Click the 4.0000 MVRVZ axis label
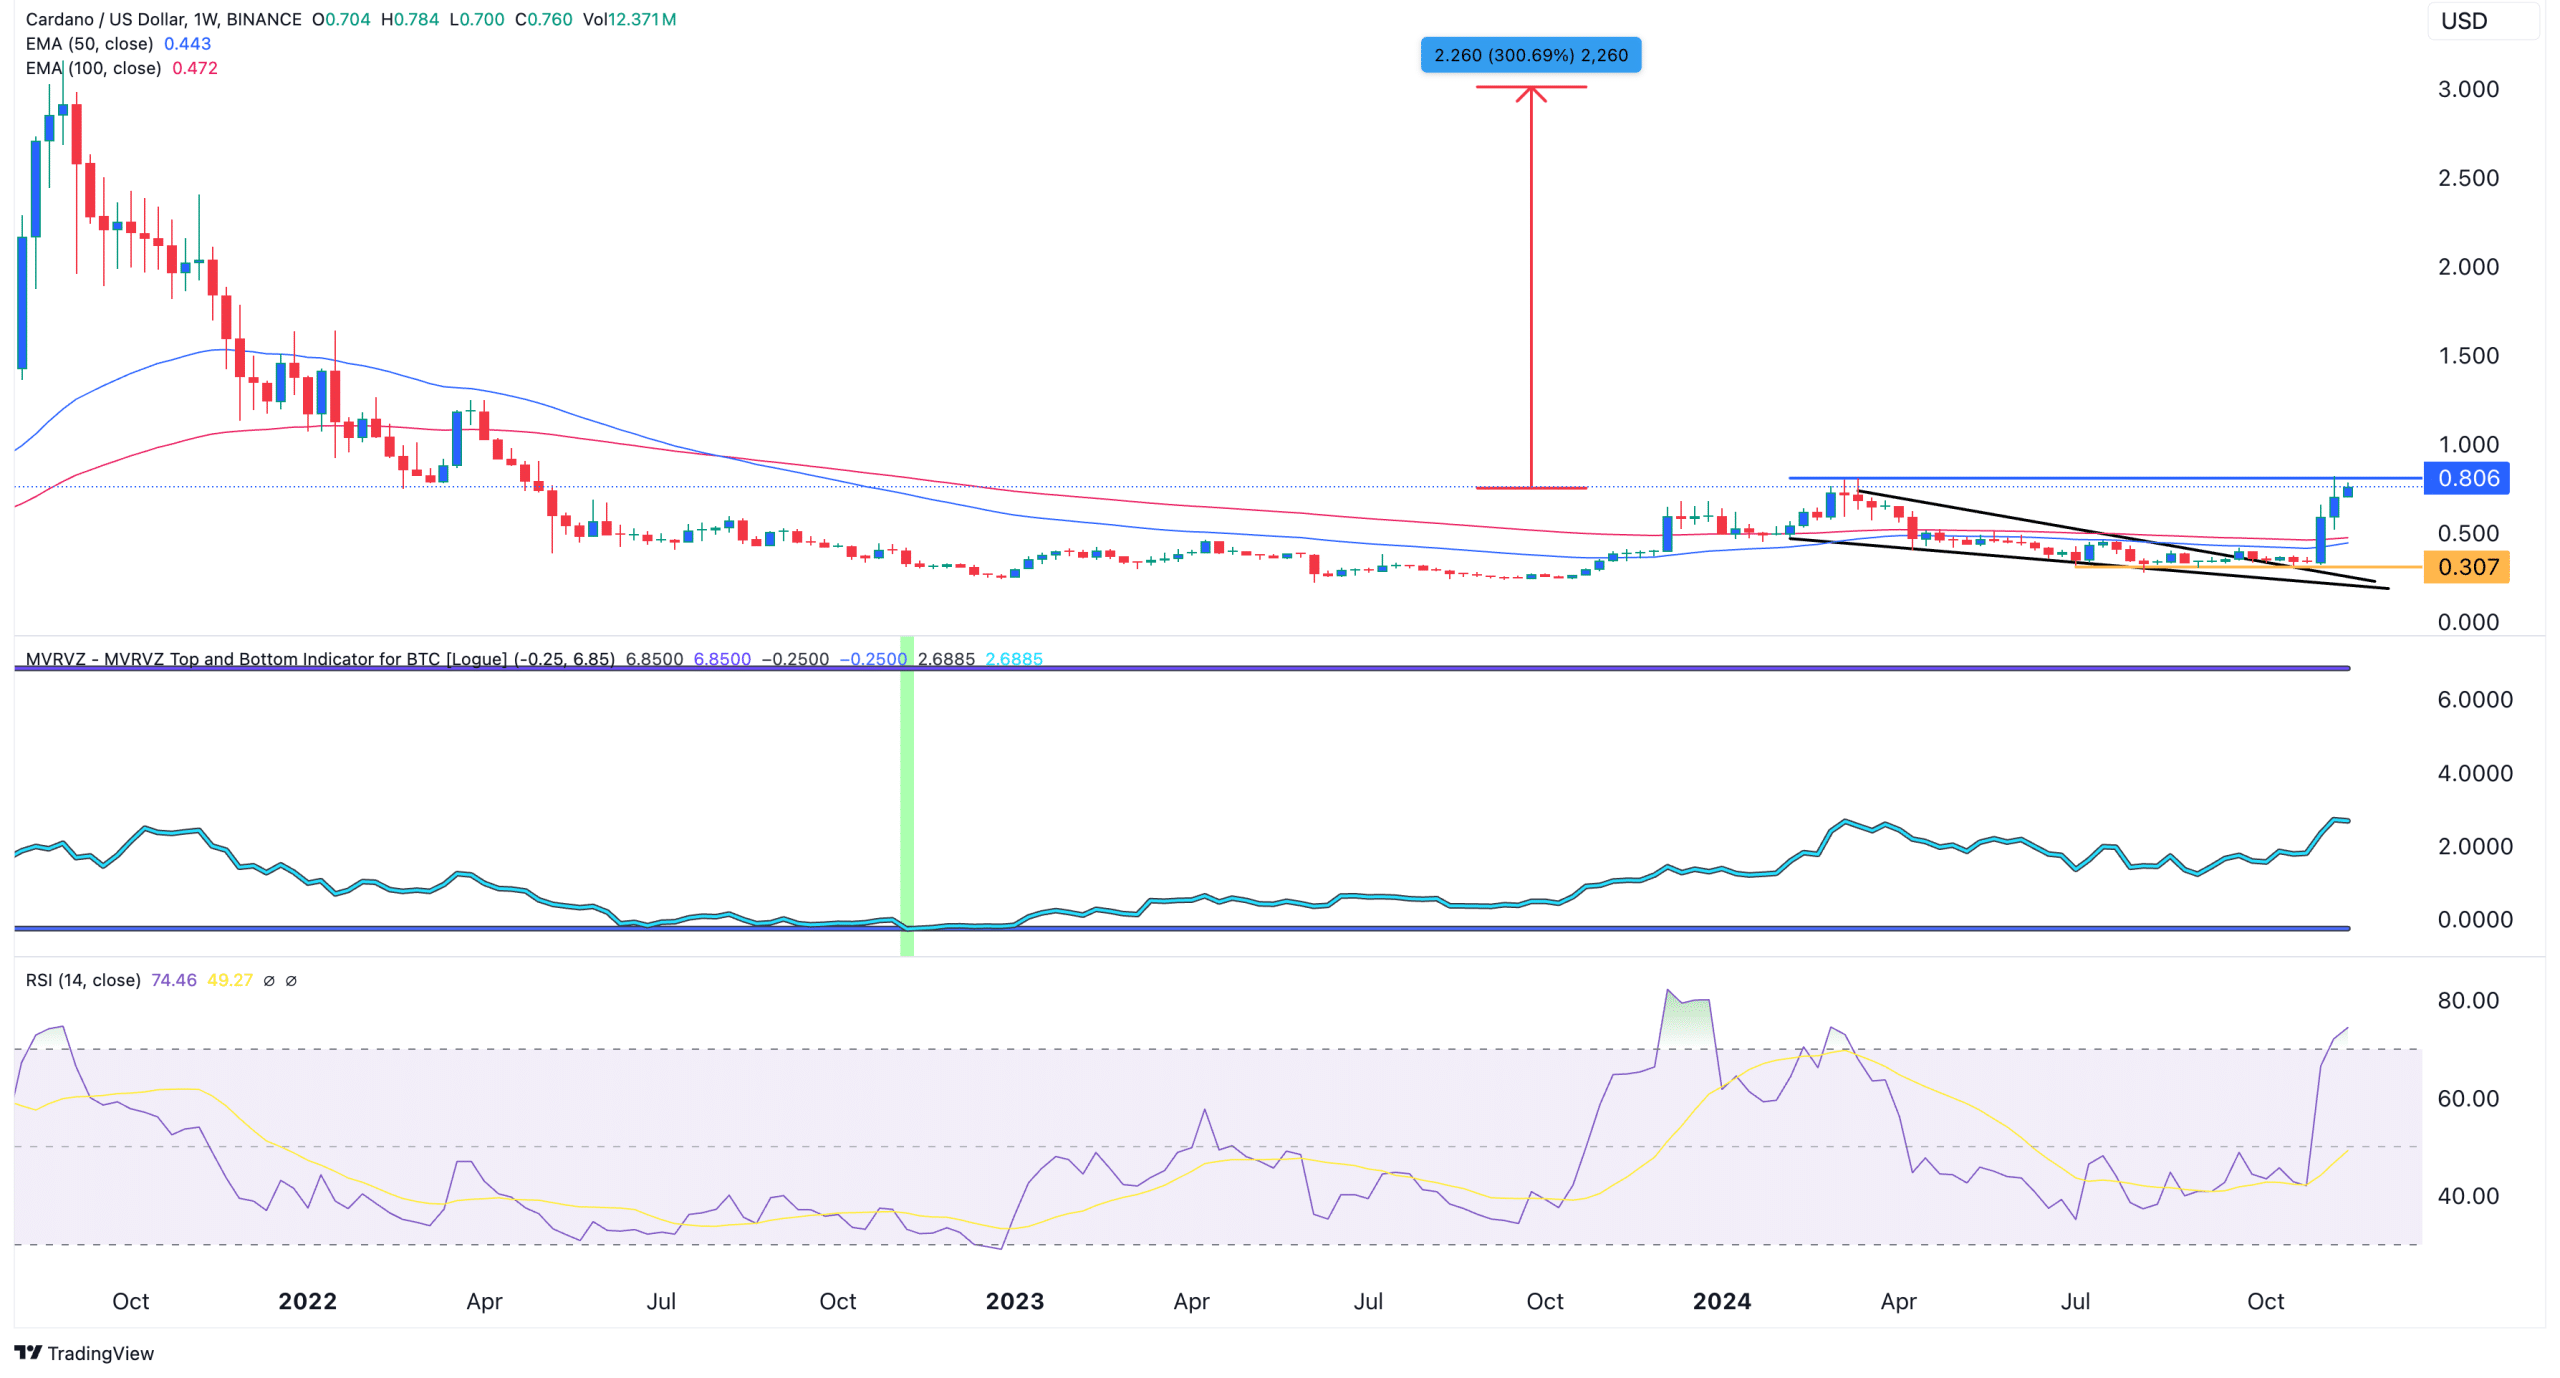Screen dimensions: 2560x1378 [x=2474, y=773]
